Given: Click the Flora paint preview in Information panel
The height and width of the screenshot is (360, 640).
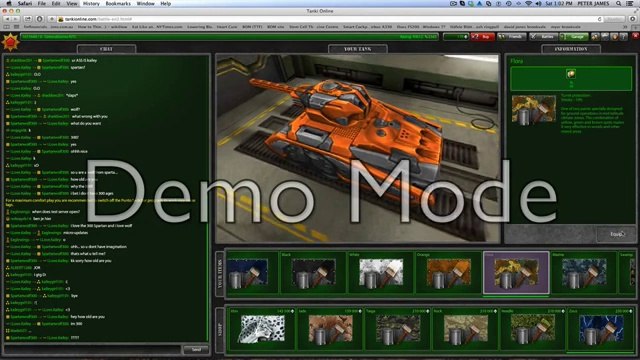Looking at the screenshot, I should [x=533, y=110].
